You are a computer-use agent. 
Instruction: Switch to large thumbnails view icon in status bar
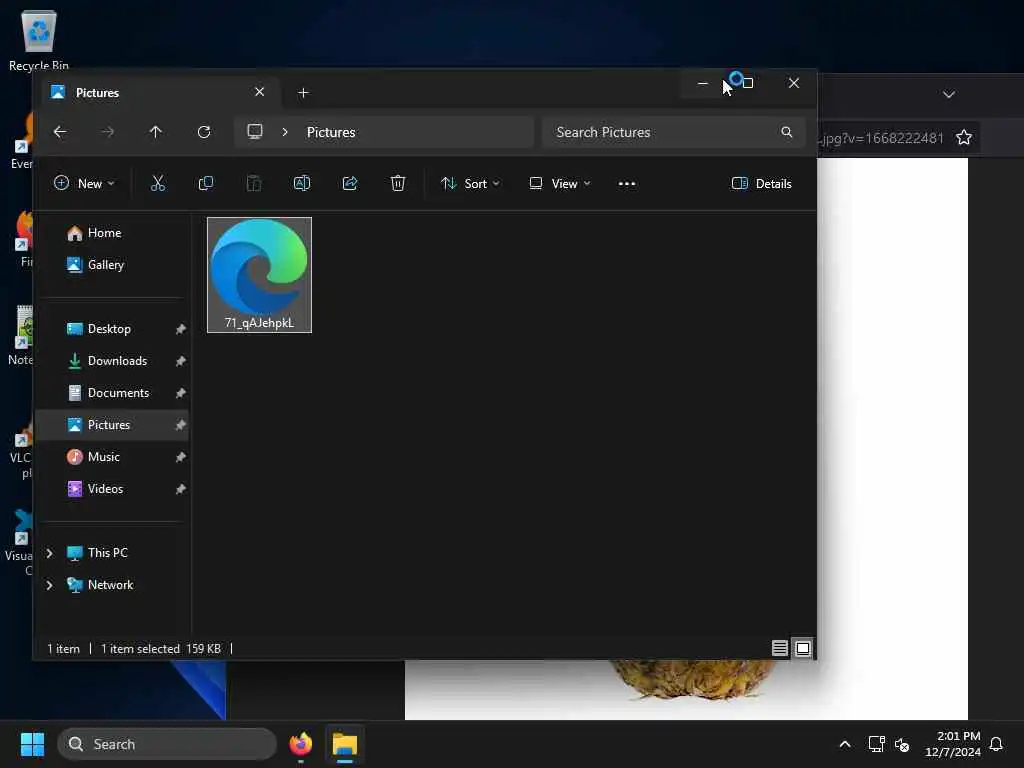click(803, 648)
